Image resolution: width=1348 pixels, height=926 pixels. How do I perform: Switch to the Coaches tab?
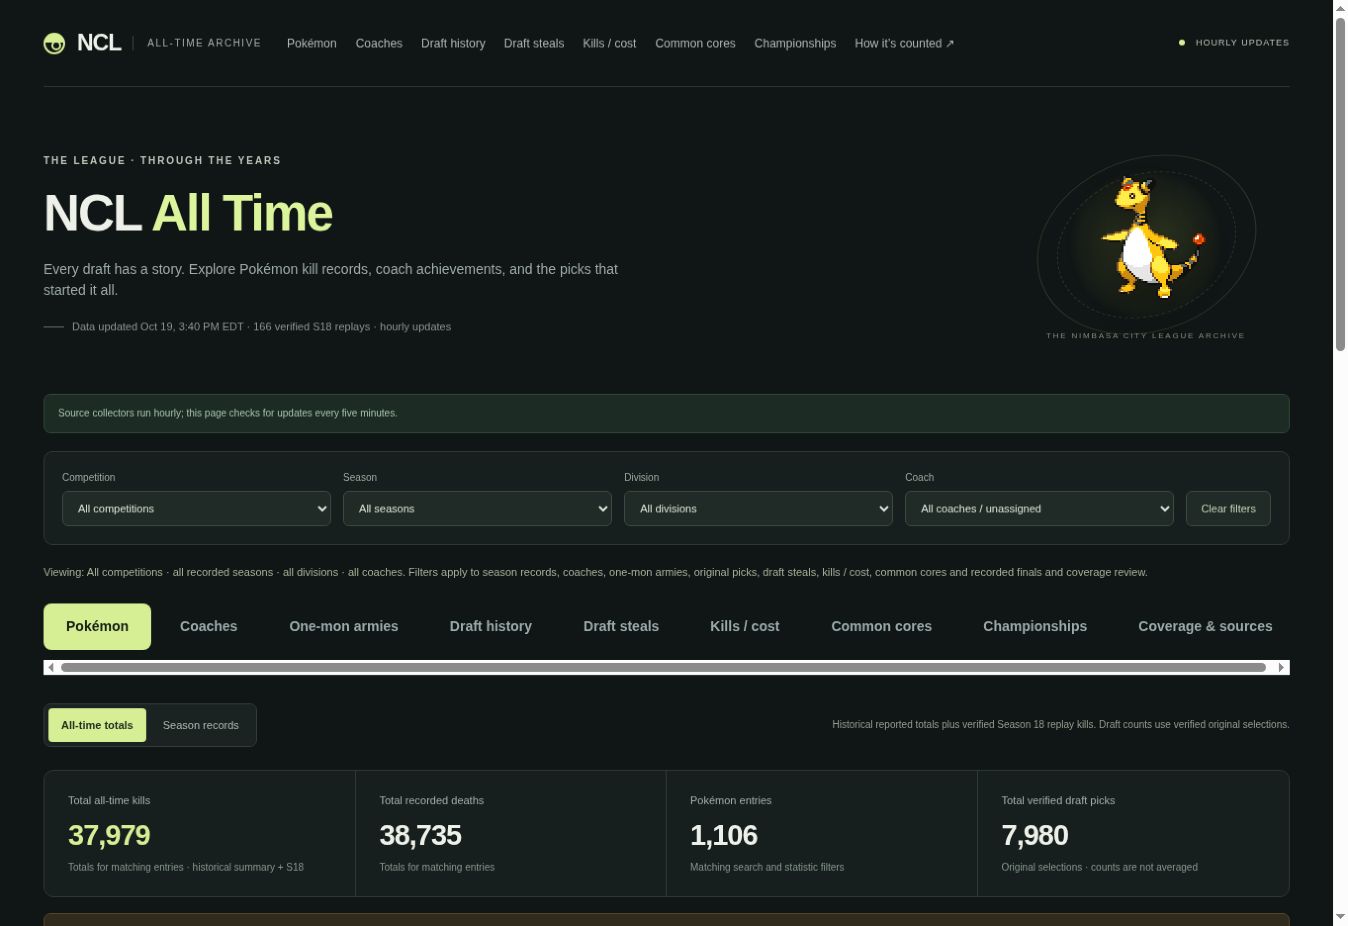pyautogui.click(x=209, y=626)
